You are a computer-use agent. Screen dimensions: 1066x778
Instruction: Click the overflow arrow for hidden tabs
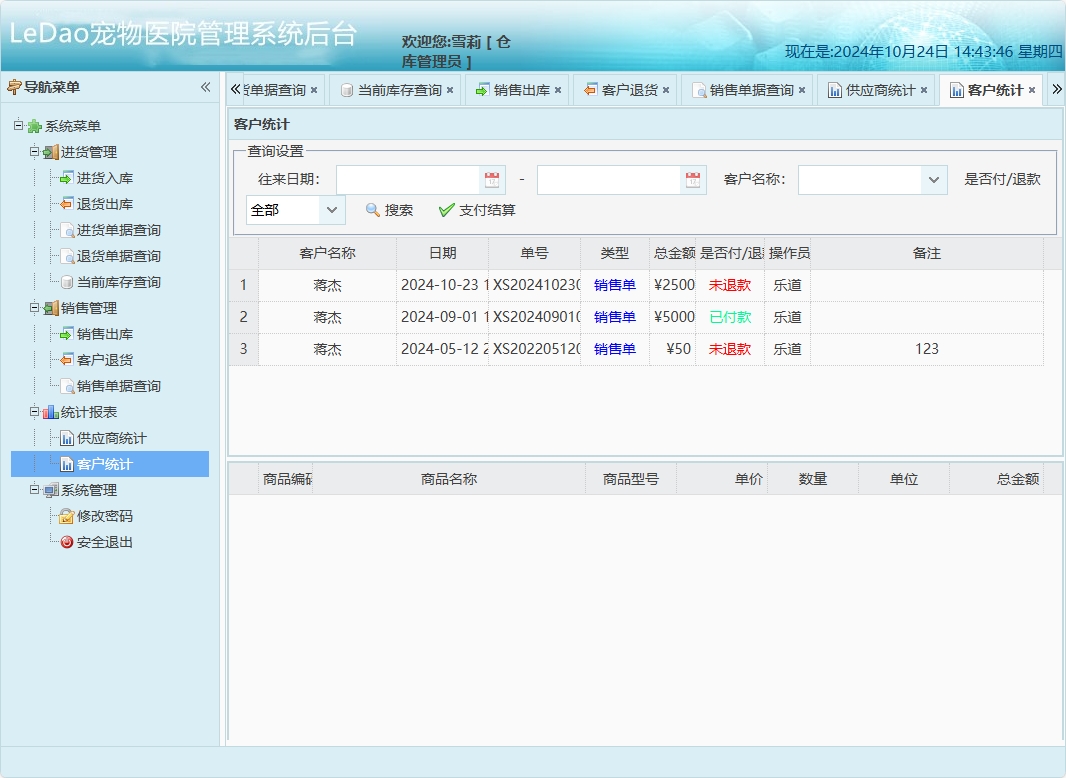(1057, 89)
